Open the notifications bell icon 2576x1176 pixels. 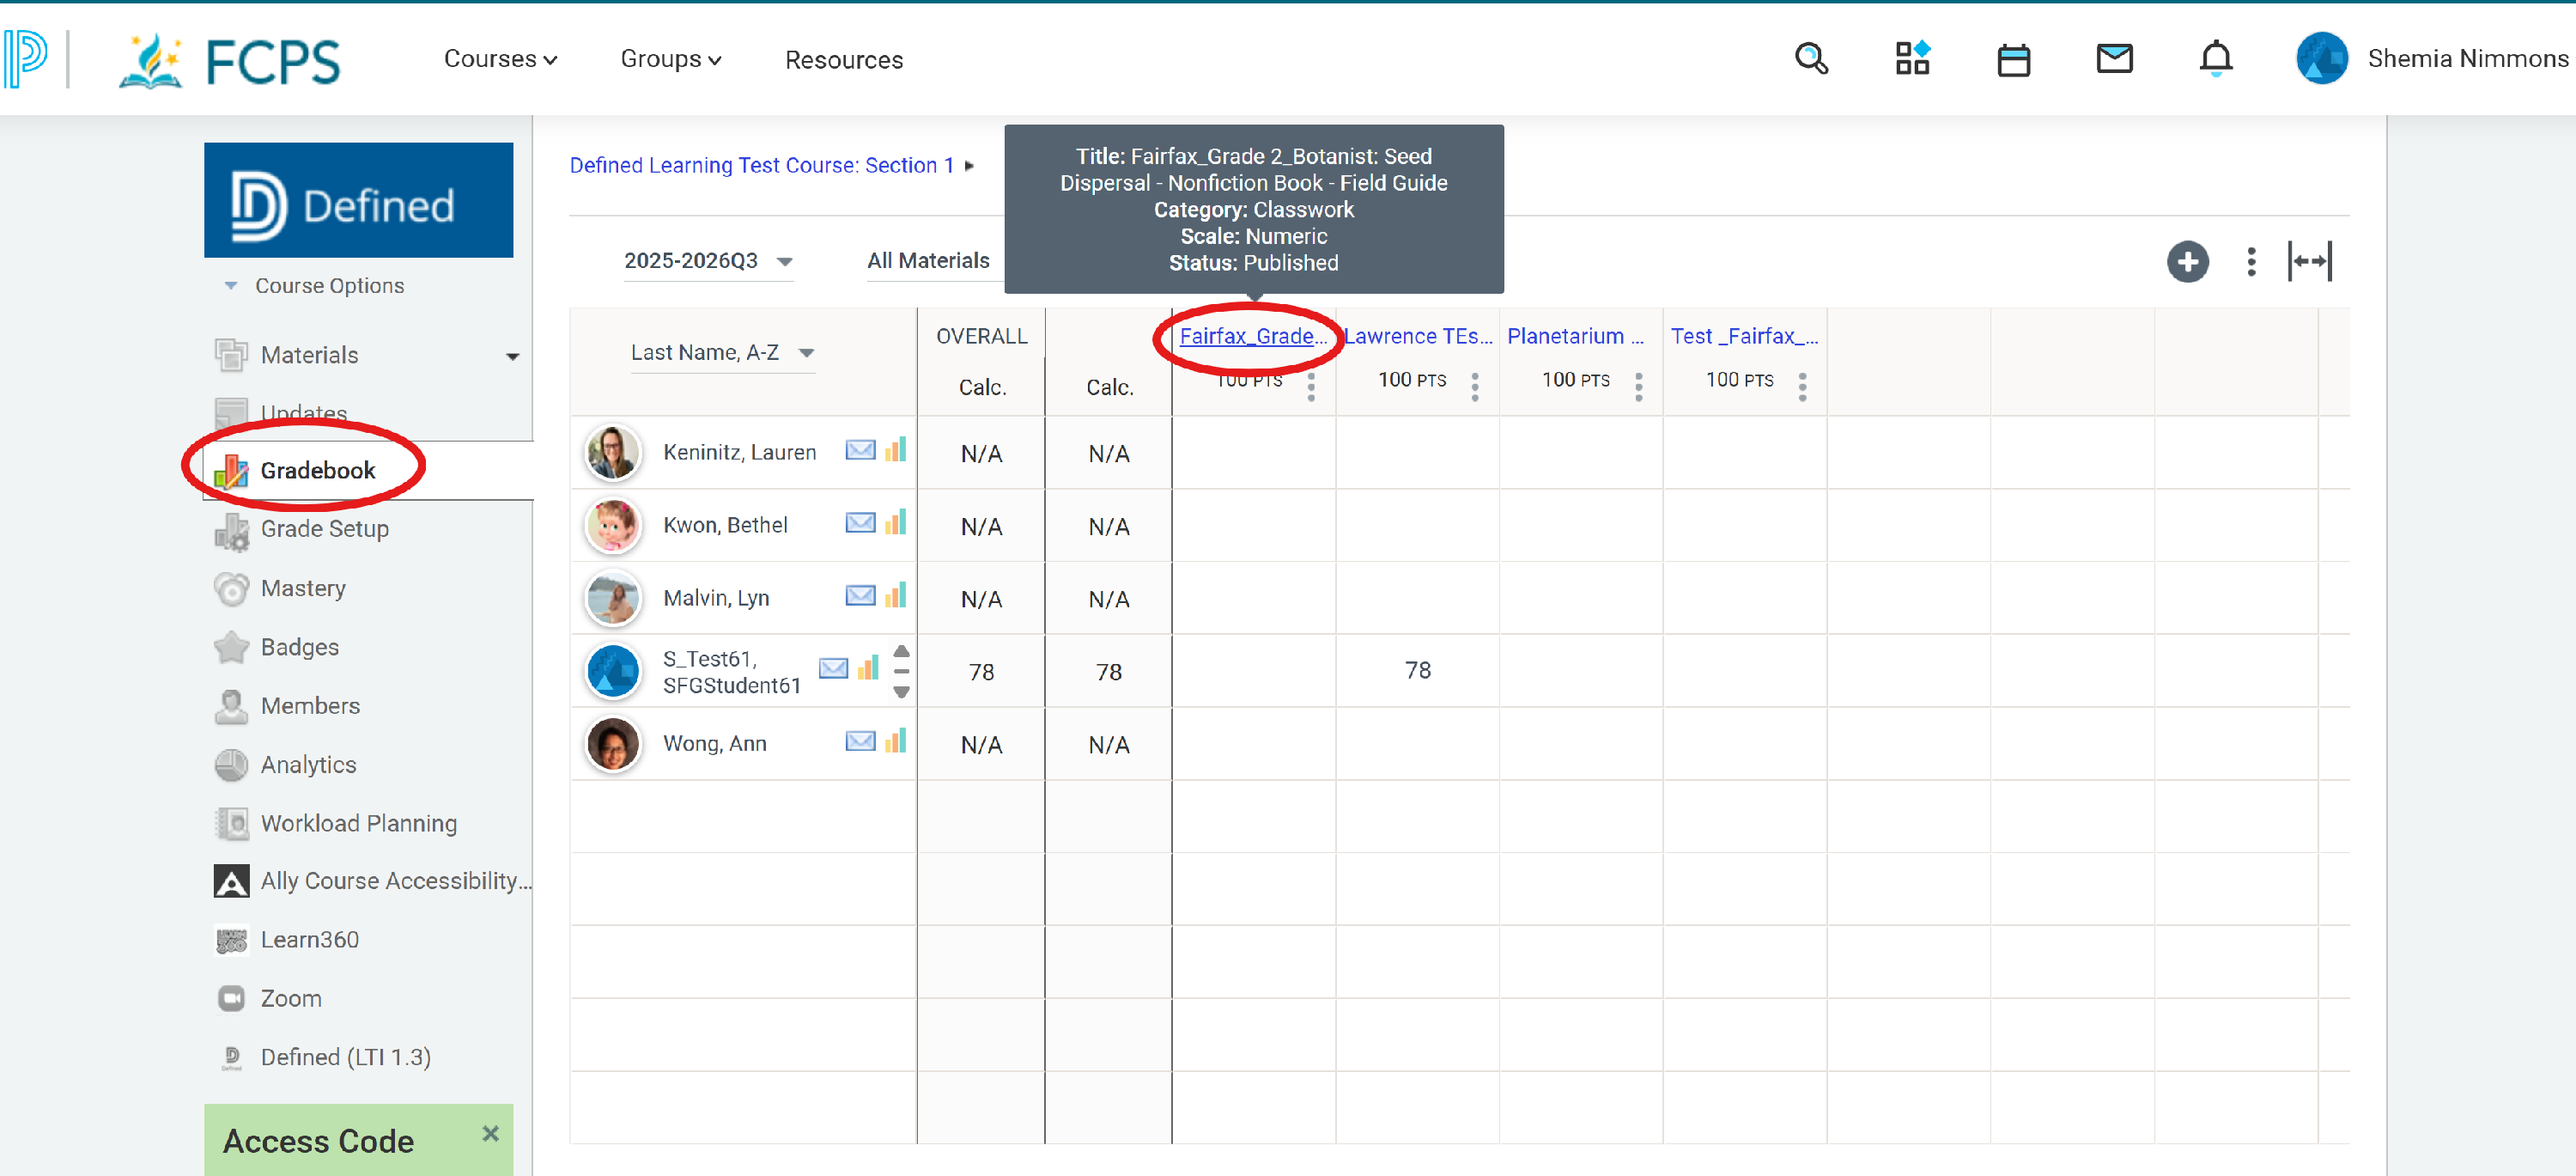[2215, 59]
